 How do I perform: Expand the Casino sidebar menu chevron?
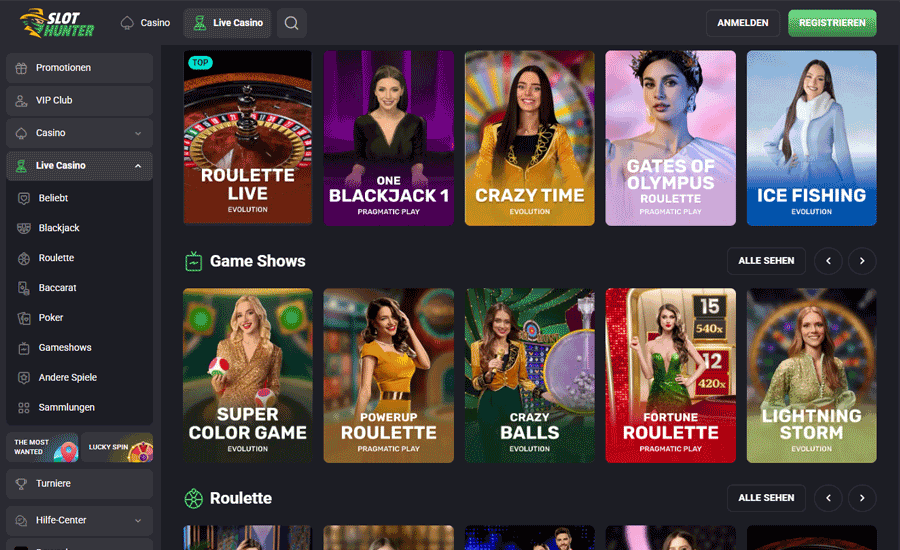[138, 133]
